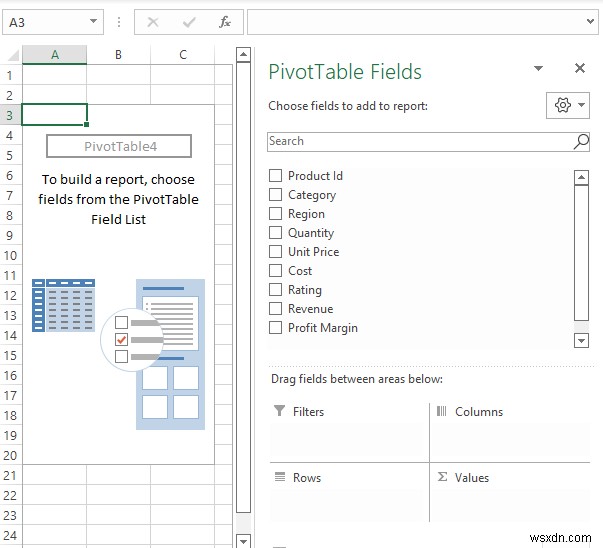Check the Cost field
Screen dimensions: 603x548
click(x=275, y=270)
